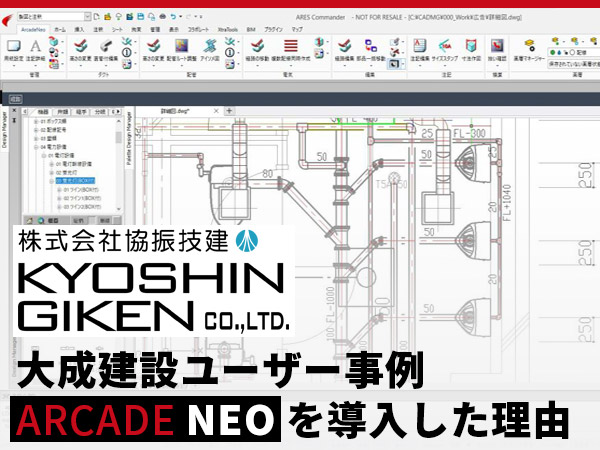600x450 pixels.
Task: Click the red horizontal lines multi-wiring icon
Action: [291, 47]
